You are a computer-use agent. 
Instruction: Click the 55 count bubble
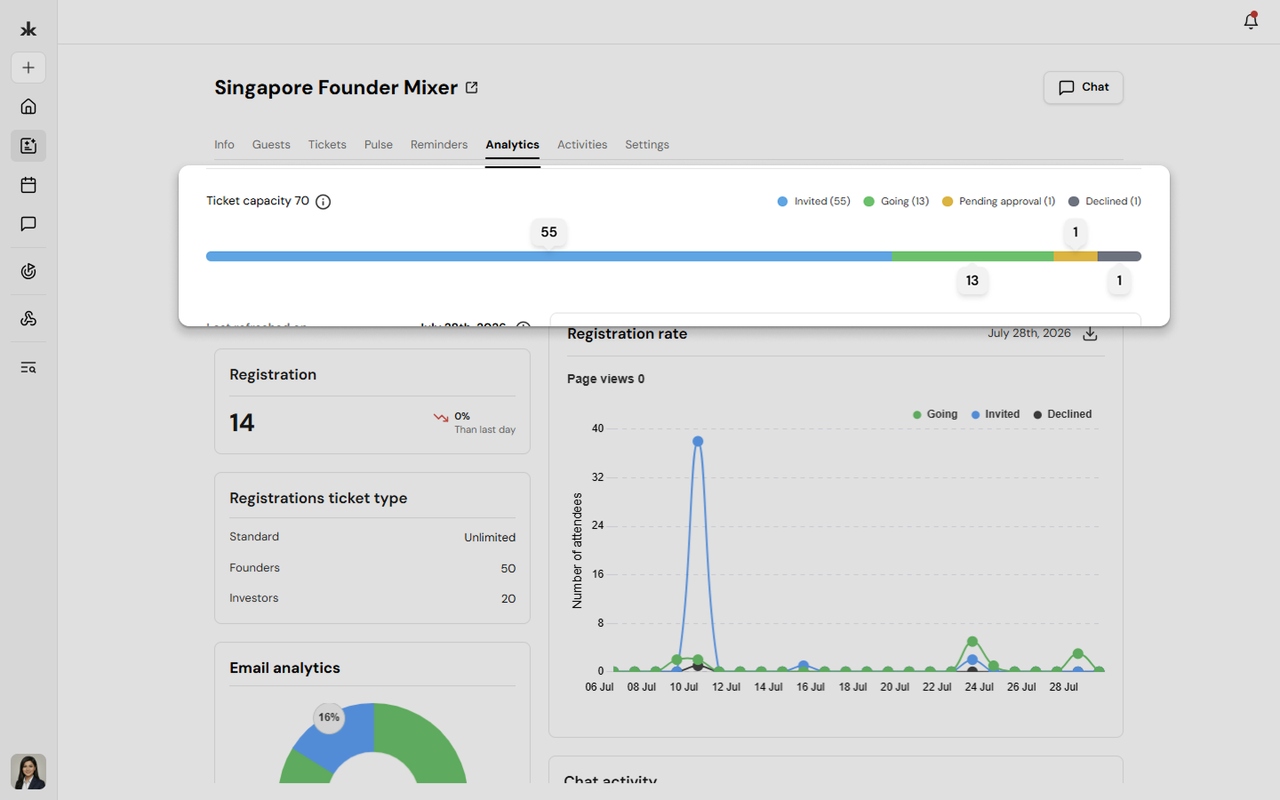(549, 232)
